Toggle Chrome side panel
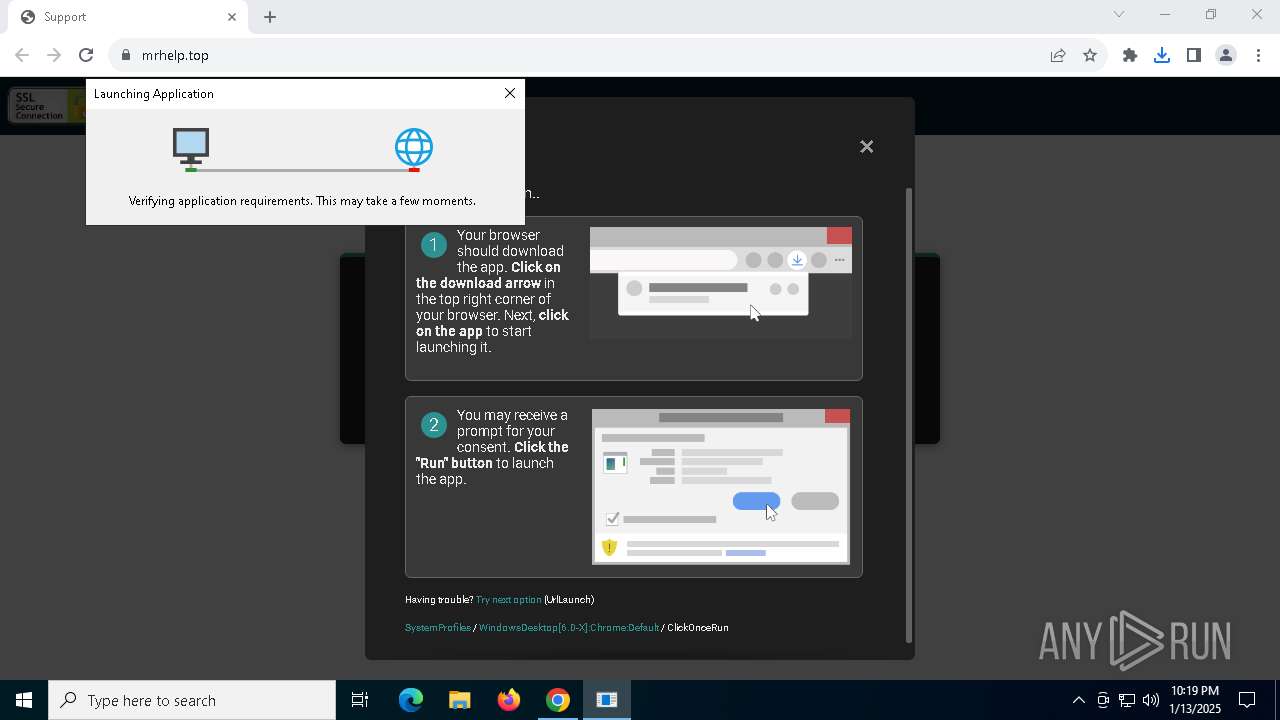1280x720 pixels. point(1194,55)
